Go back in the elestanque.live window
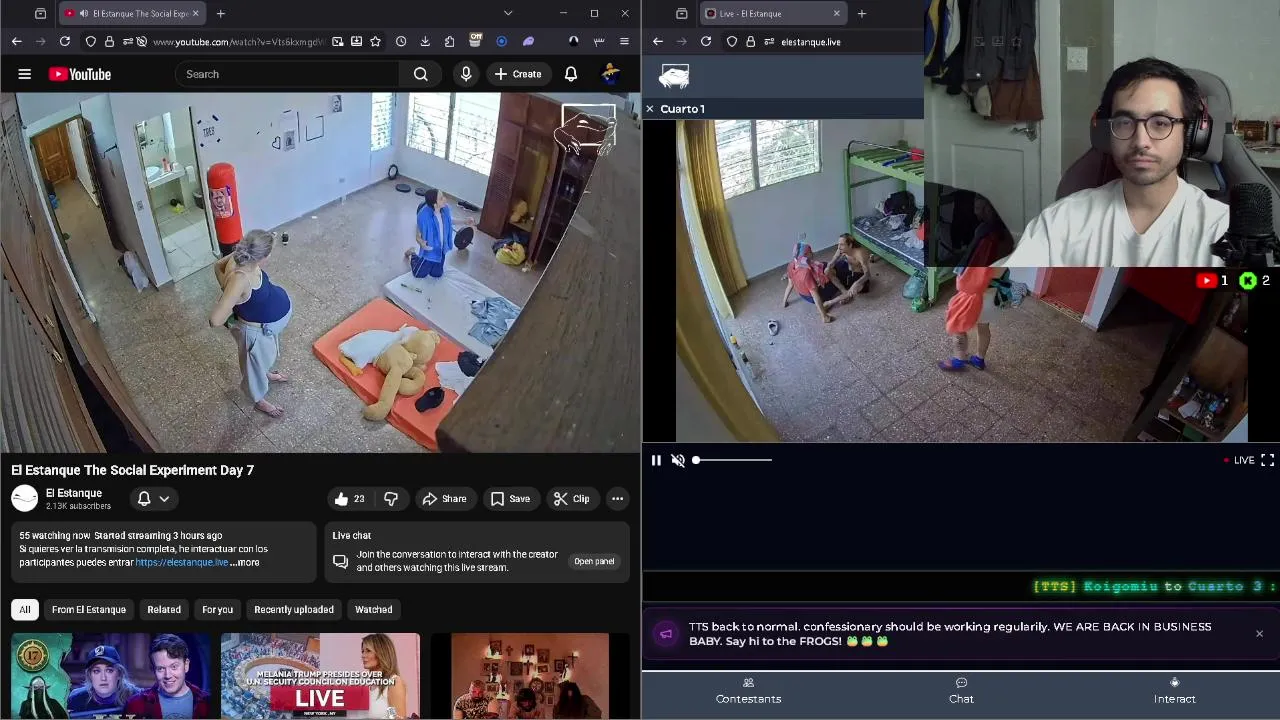 pyautogui.click(x=658, y=41)
